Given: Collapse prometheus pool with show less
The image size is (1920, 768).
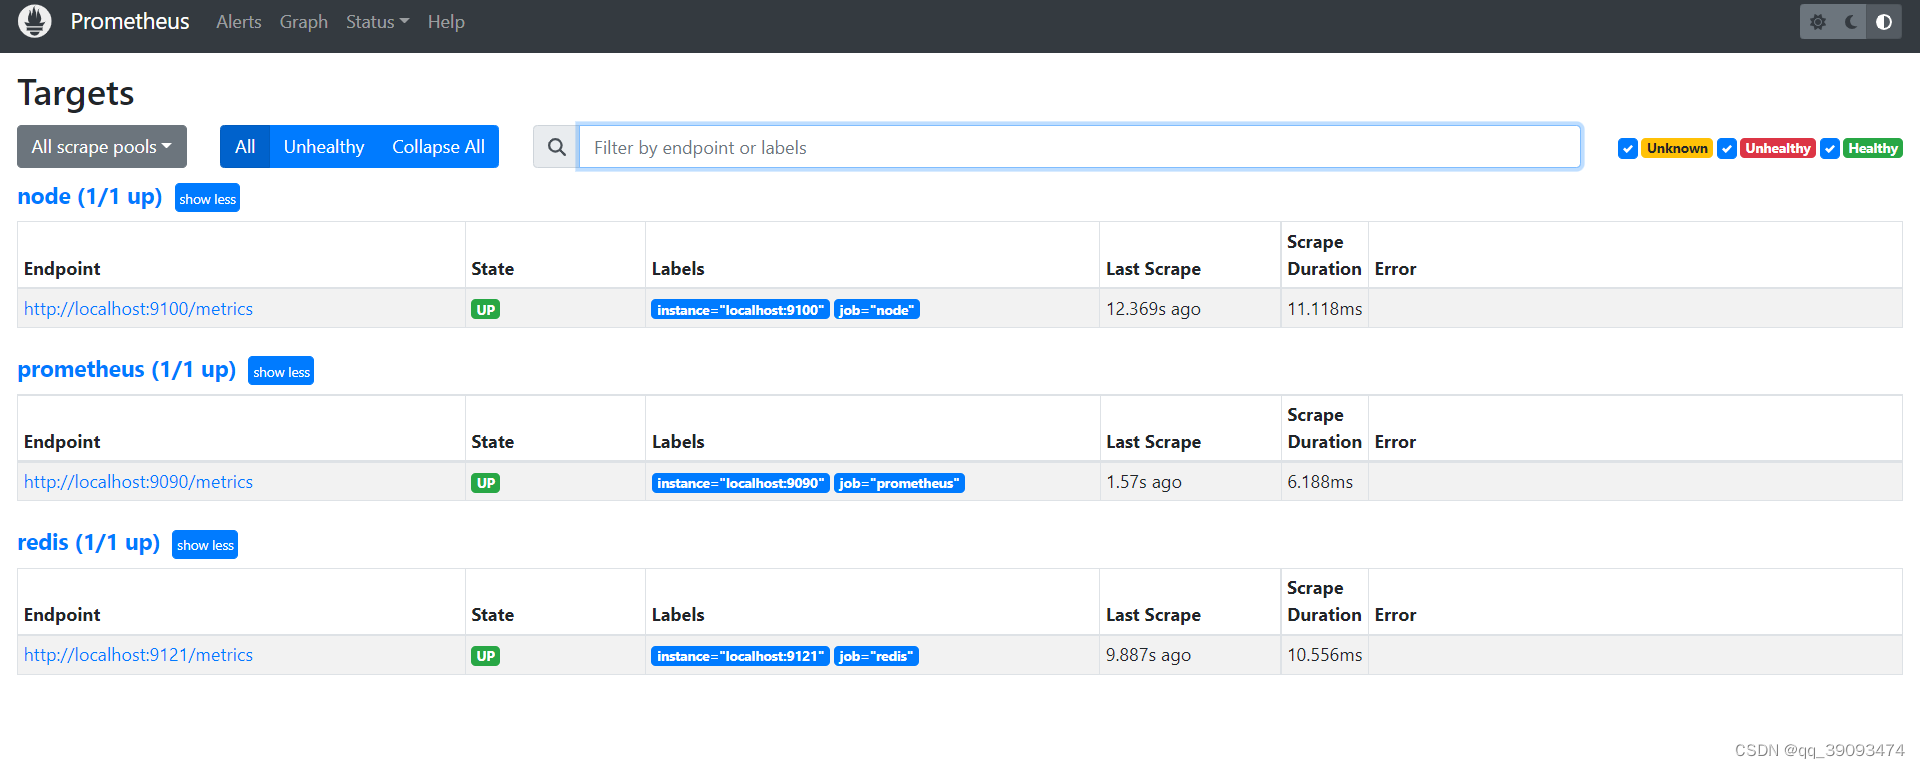Looking at the screenshot, I should [x=281, y=371].
